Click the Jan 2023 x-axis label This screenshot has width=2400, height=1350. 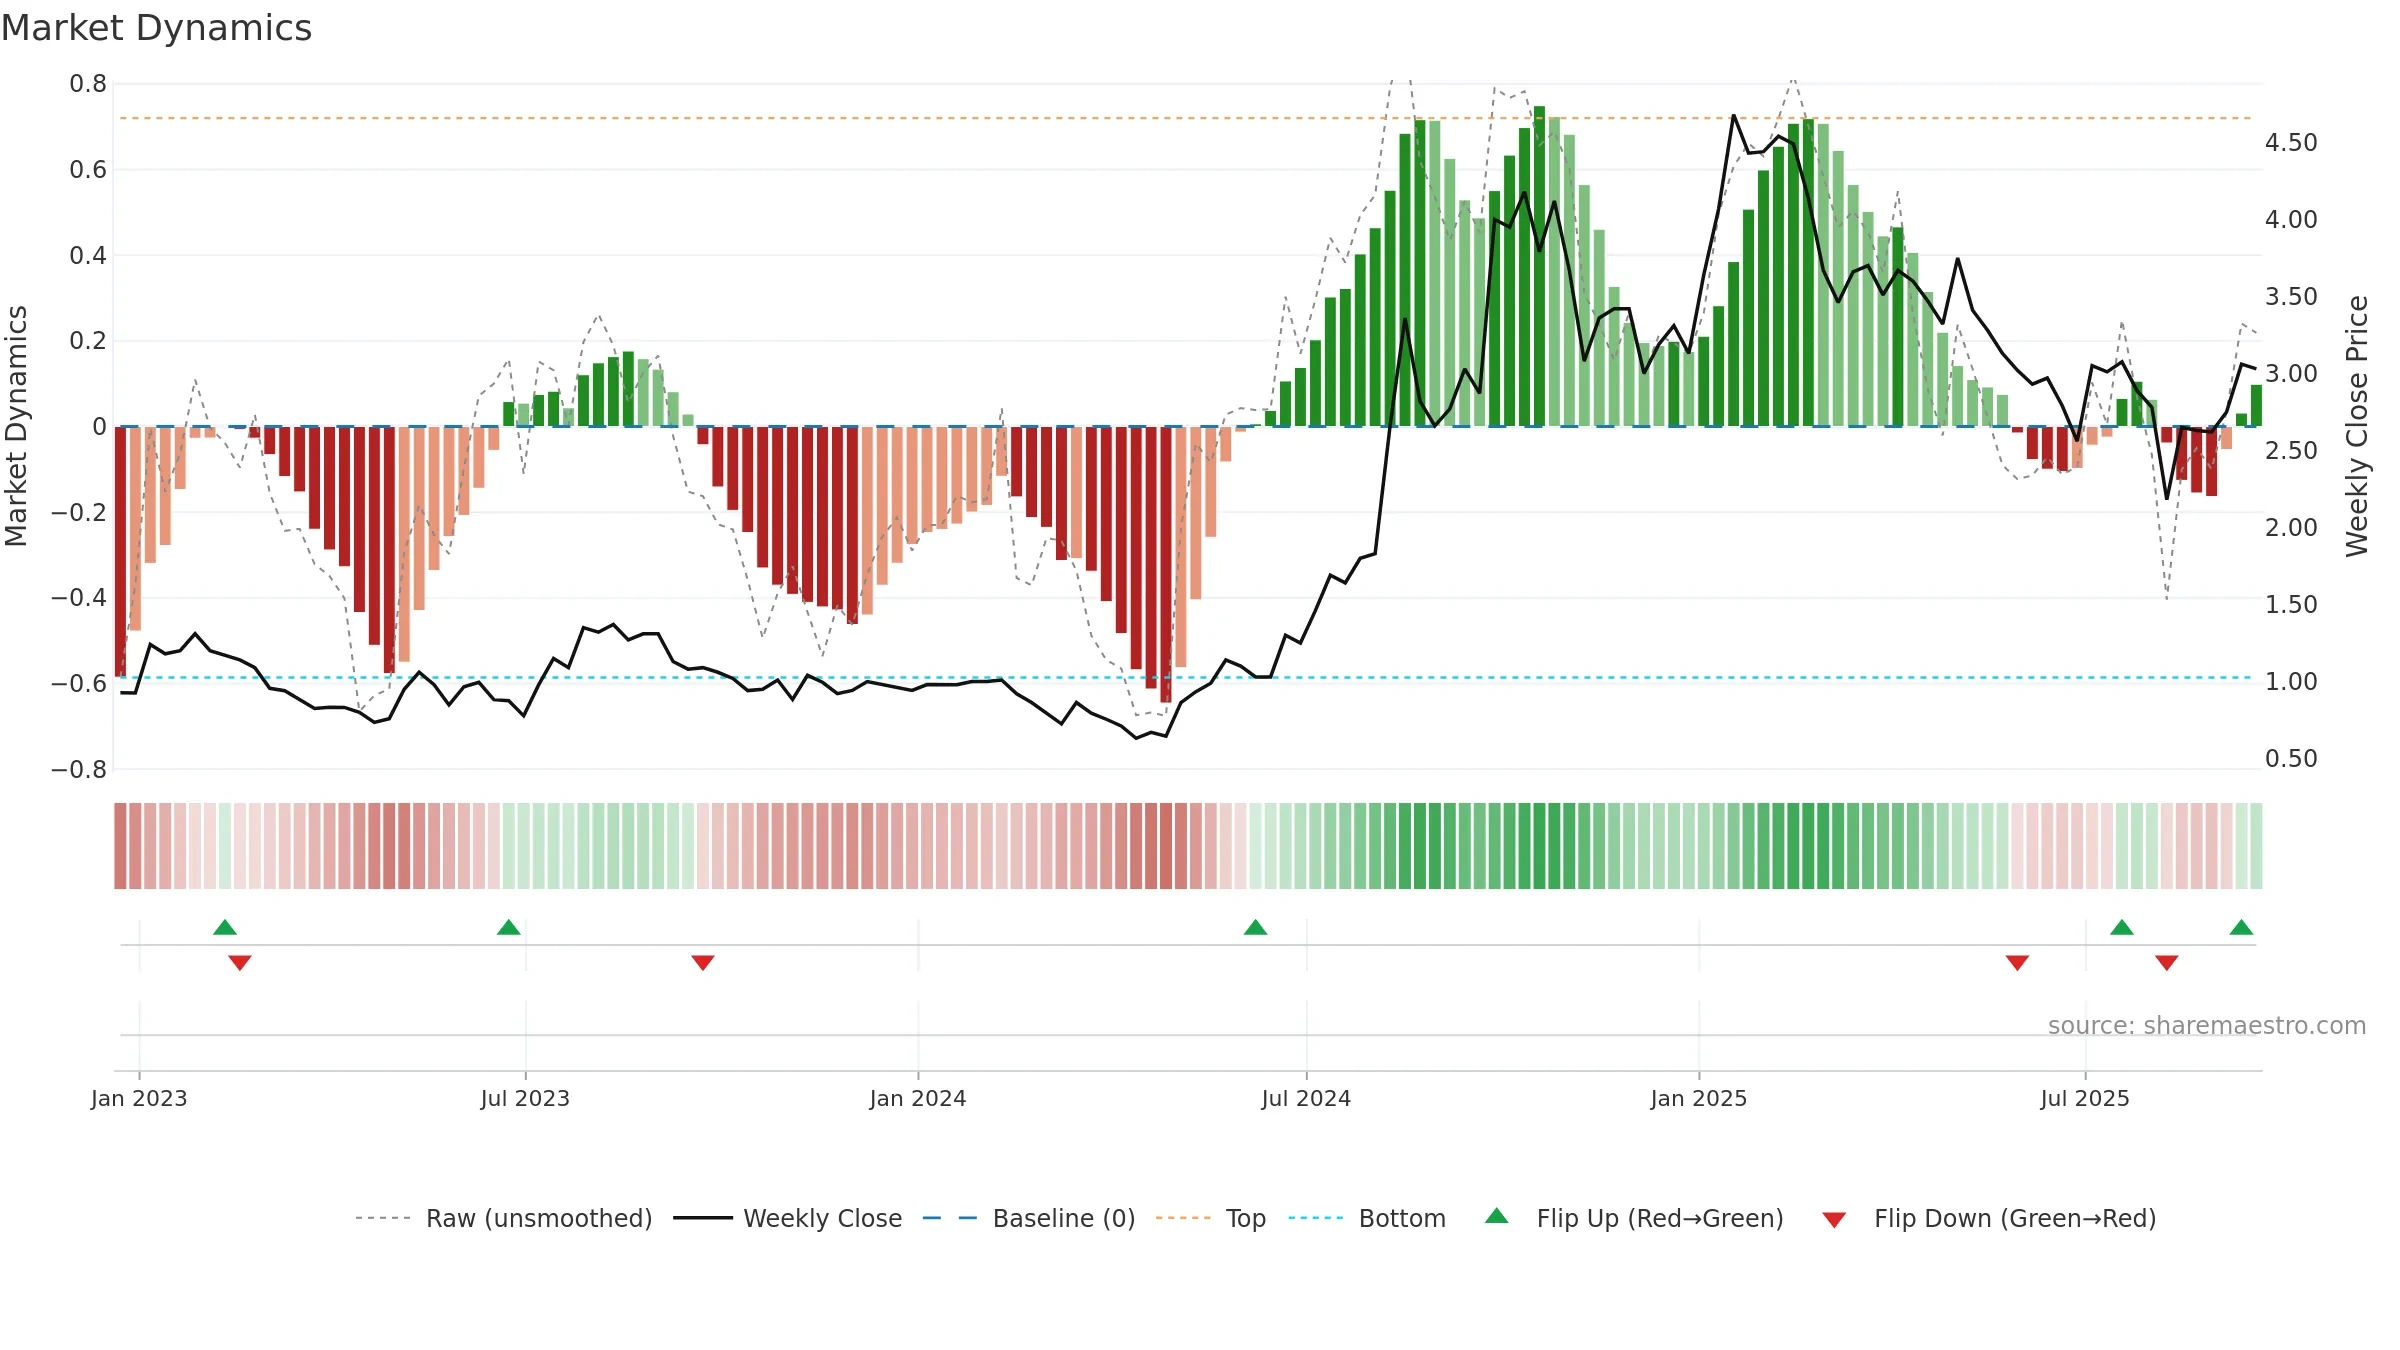point(139,1099)
